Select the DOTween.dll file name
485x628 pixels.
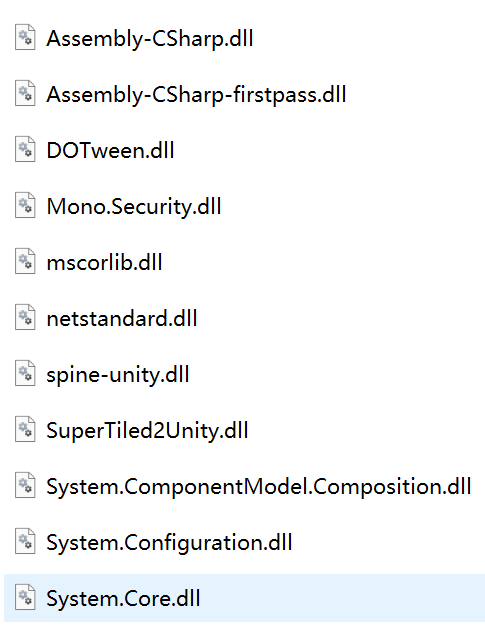coord(110,151)
